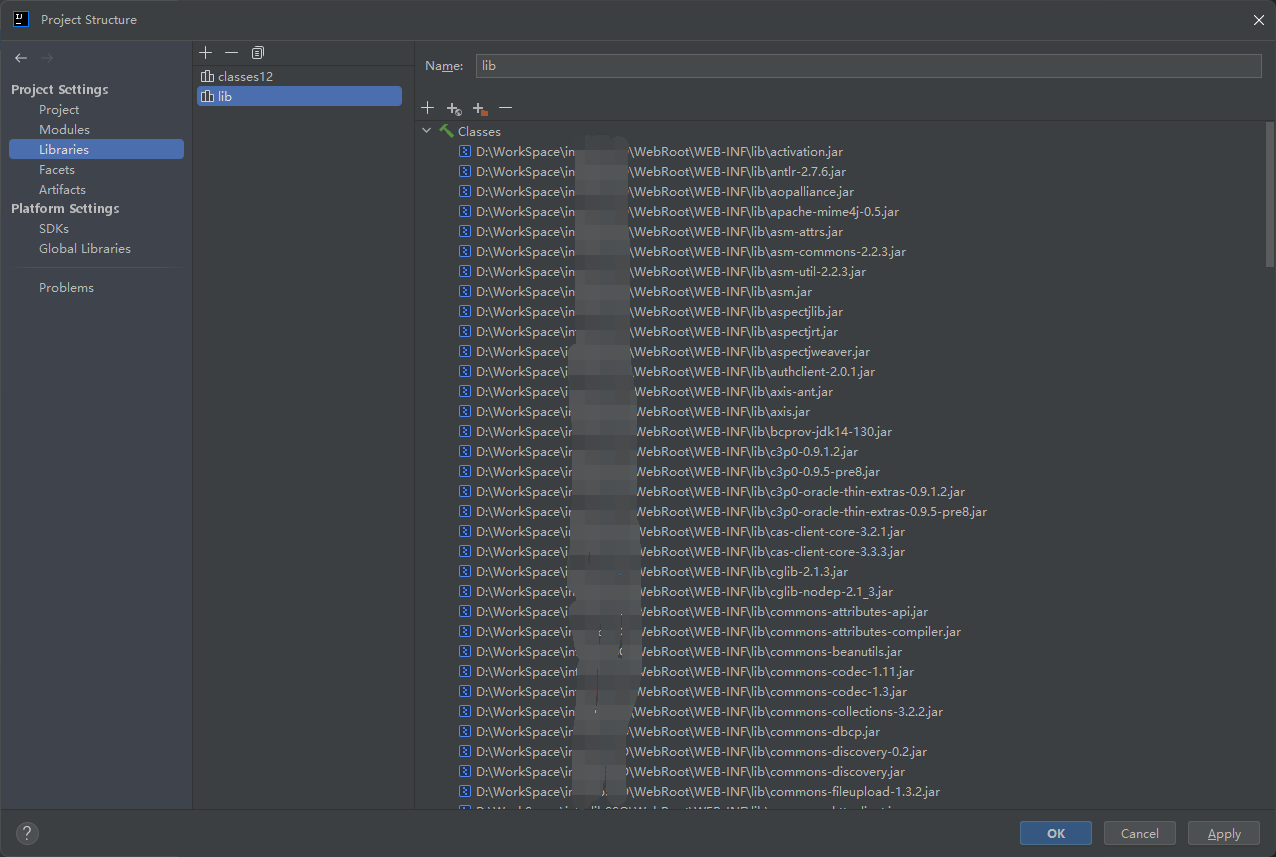Select the cas-client-core-3.2.1.jar row
Image resolution: width=1276 pixels, height=857 pixels.
point(682,531)
